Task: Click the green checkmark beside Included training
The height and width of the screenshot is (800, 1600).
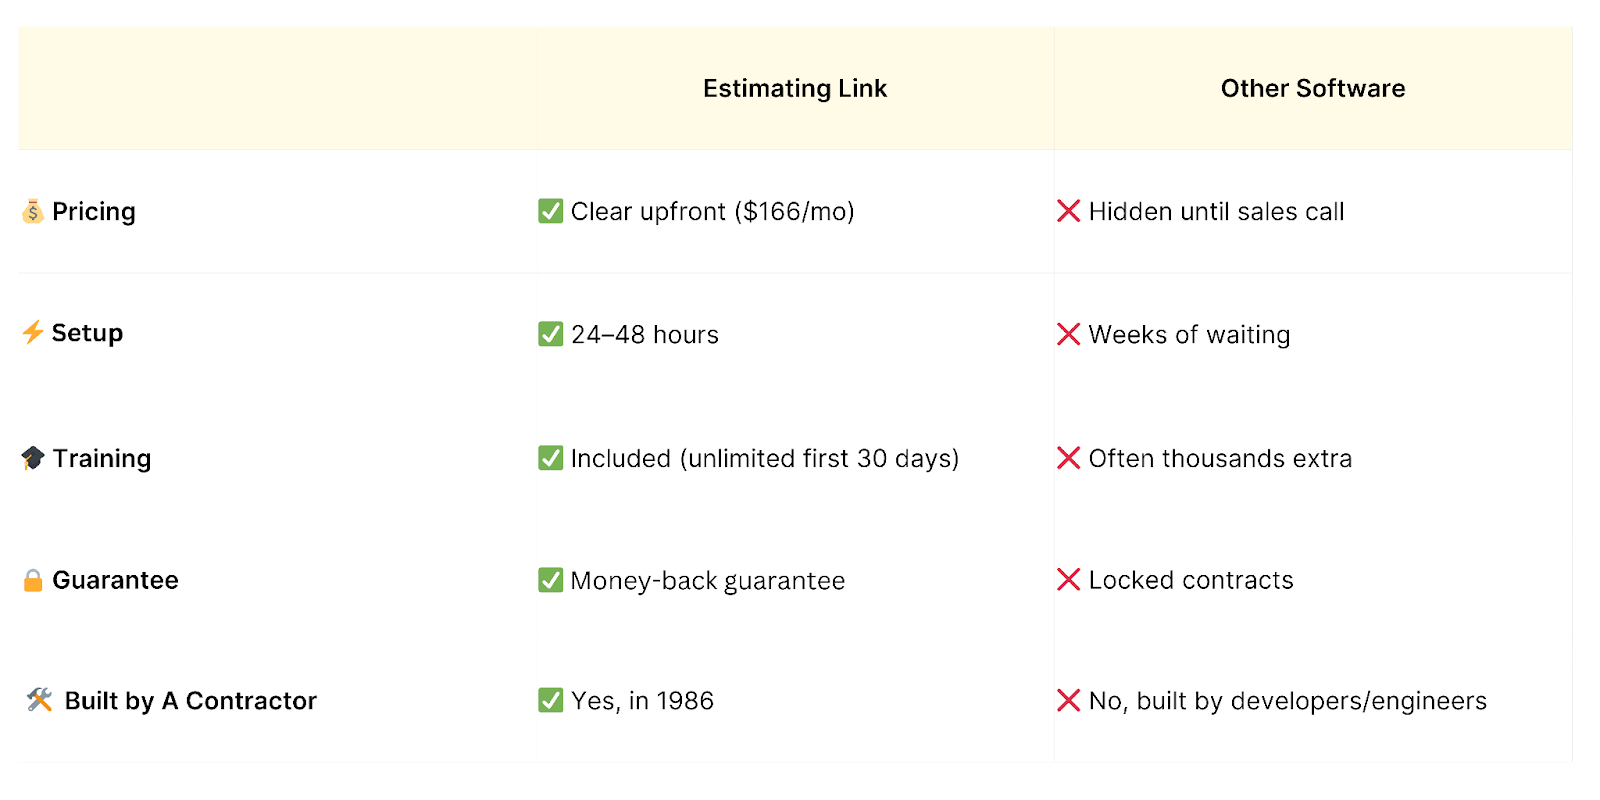Action: pos(550,458)
